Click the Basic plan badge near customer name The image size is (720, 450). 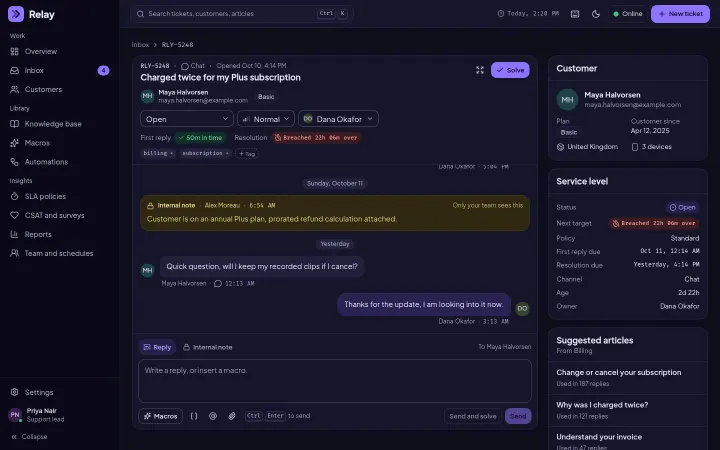point(266,97)
